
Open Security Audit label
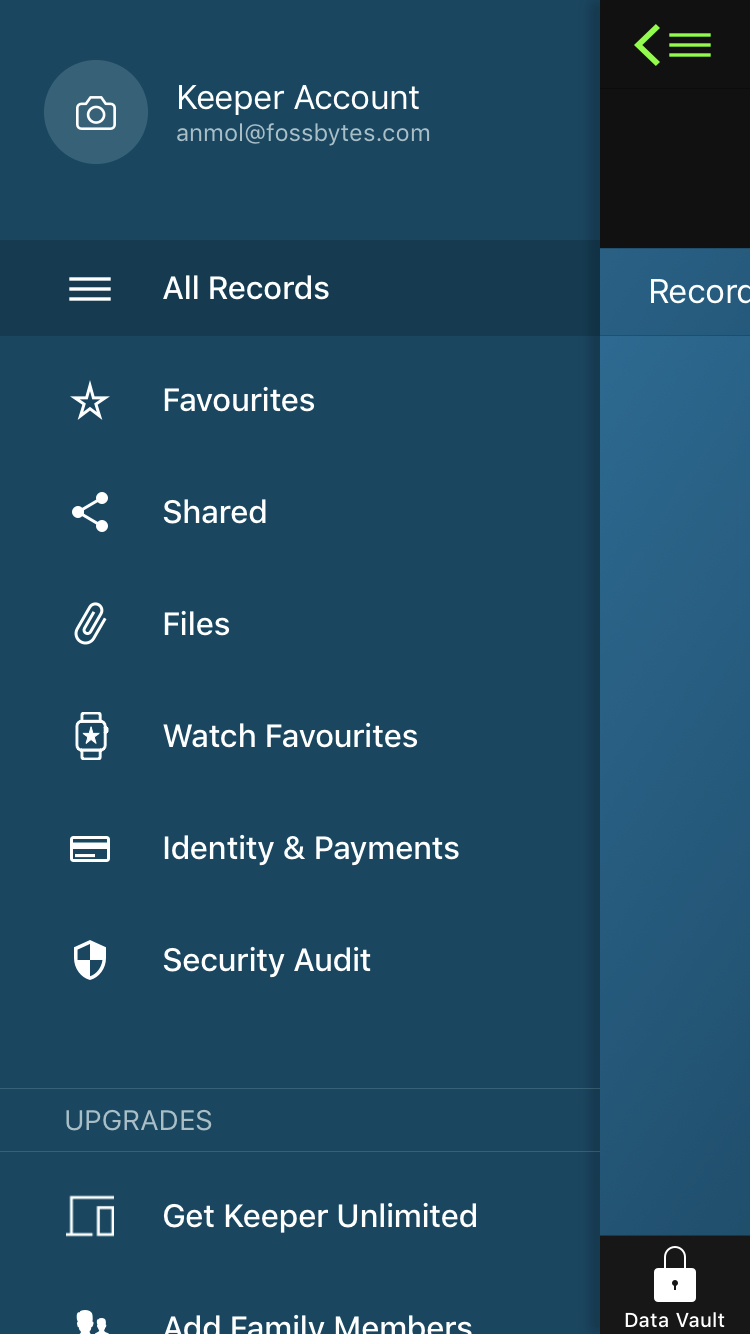[x=267, y=960]
